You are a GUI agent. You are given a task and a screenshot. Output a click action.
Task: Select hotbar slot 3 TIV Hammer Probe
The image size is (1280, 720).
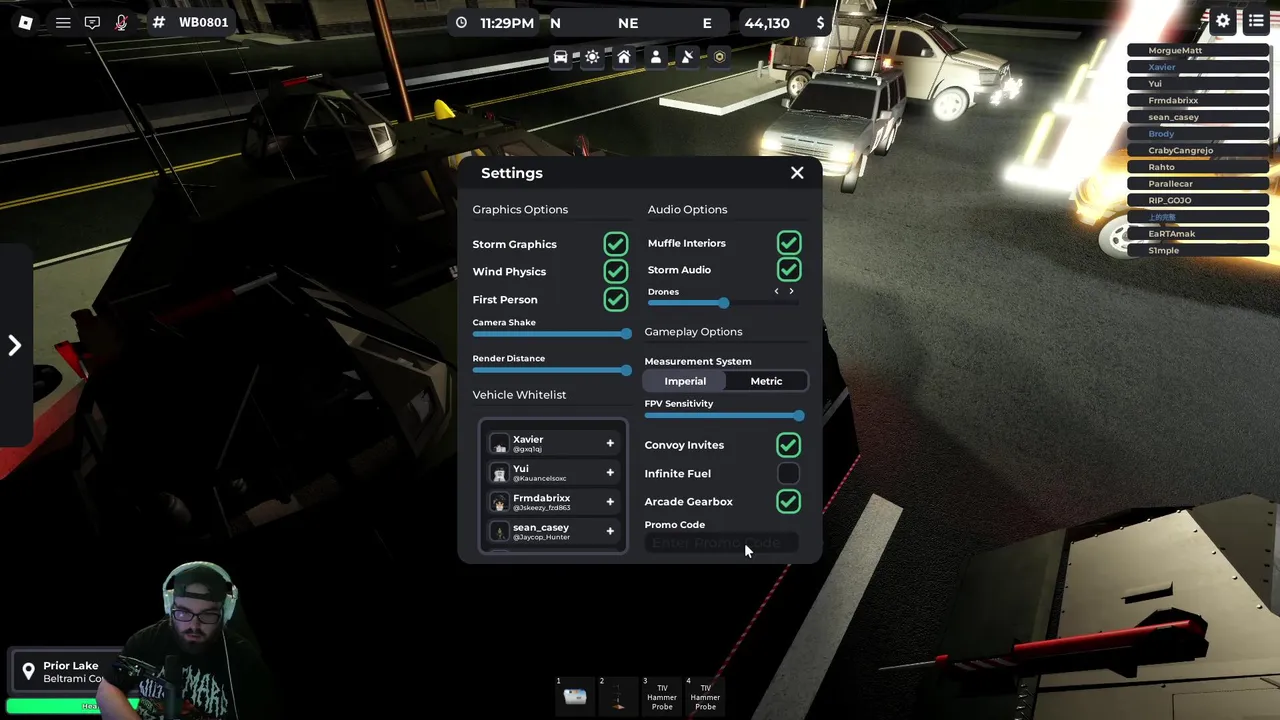(x=661, y=696)
